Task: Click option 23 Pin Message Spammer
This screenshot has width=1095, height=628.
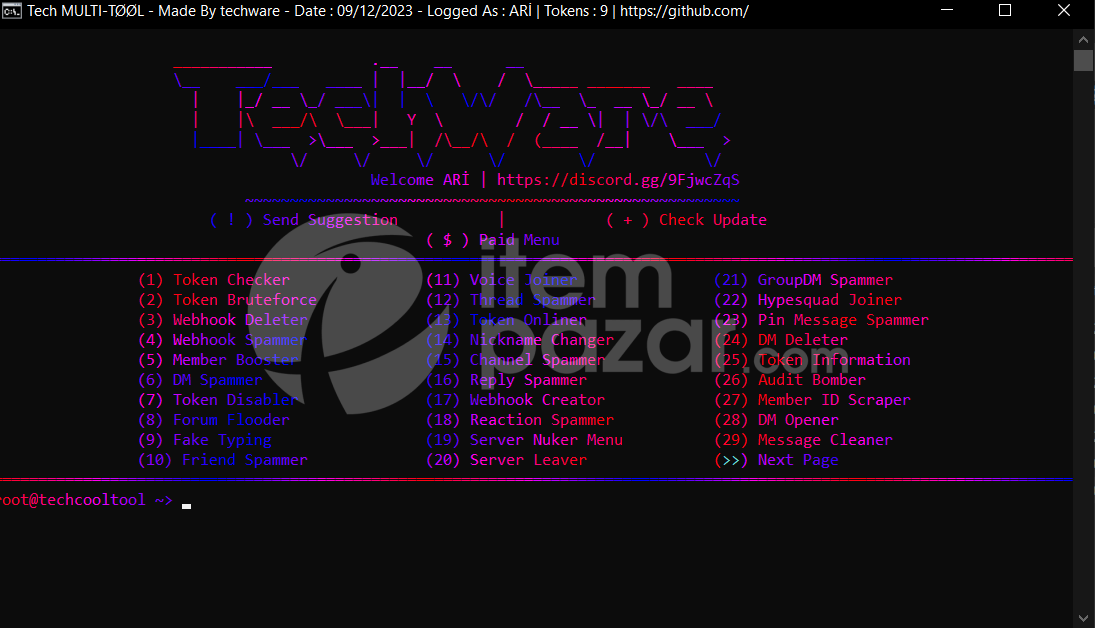Action: 821,320
